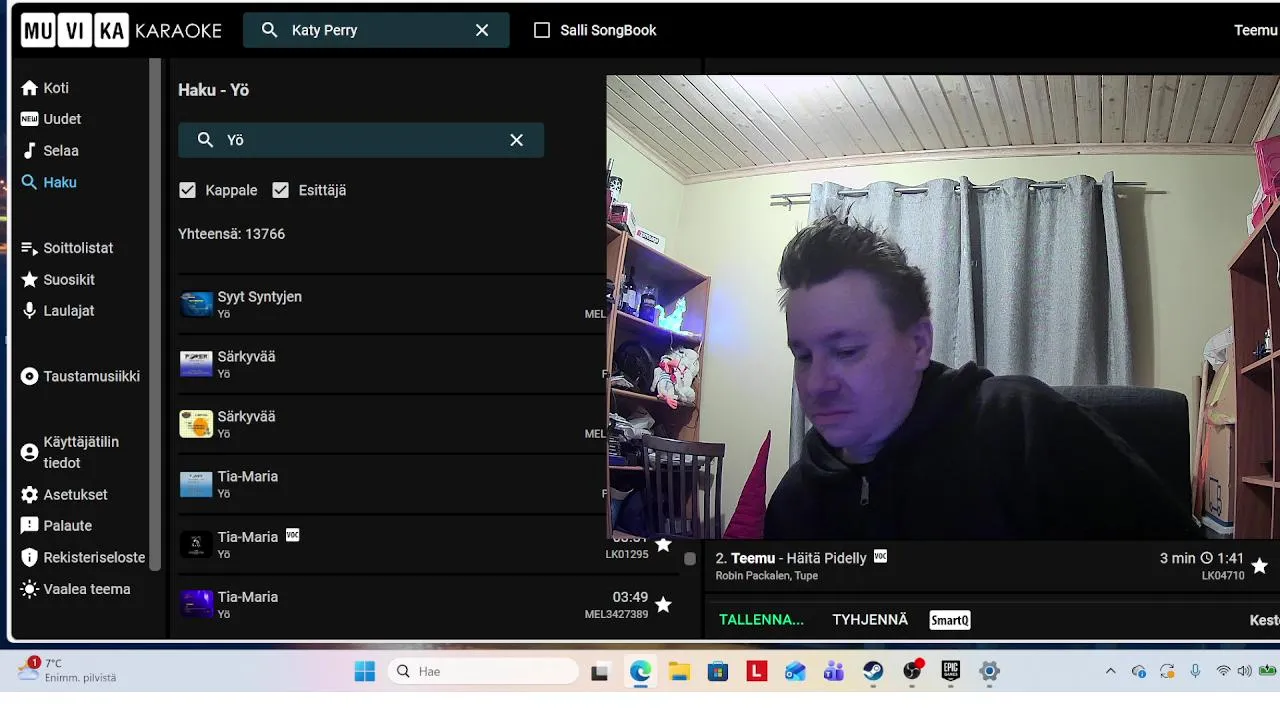Click the volume speaker tray icon

tap(1244, 671)
